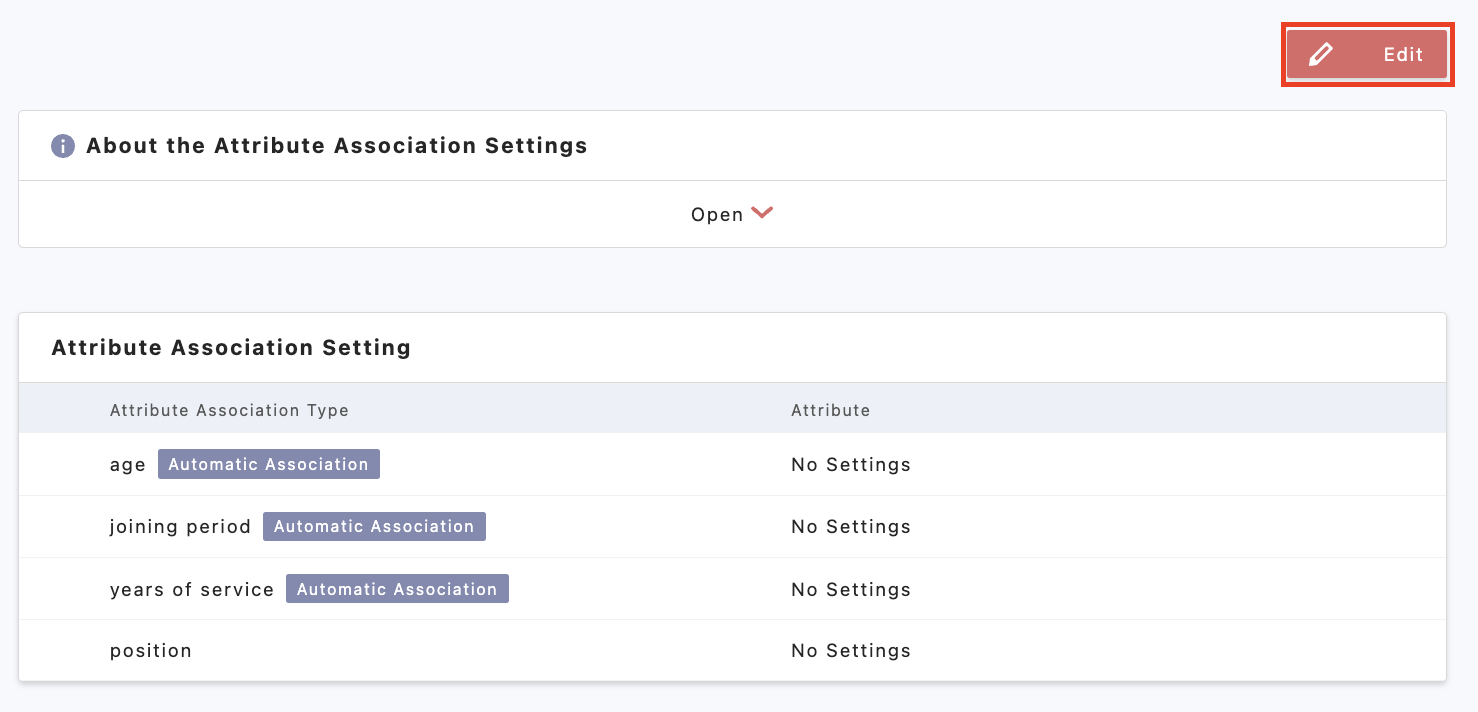Viewport: 1478px width, 712px height.
Task: Select the joining period label
Action: click(x=180, y=527)
